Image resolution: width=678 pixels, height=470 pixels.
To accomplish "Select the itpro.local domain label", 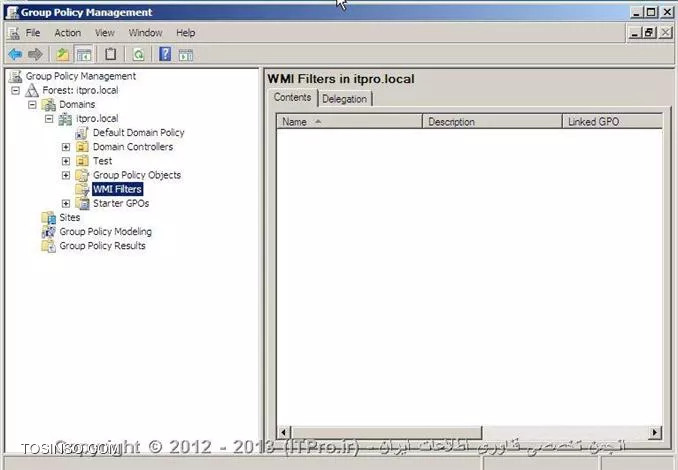I will click(x=97, y=118).
